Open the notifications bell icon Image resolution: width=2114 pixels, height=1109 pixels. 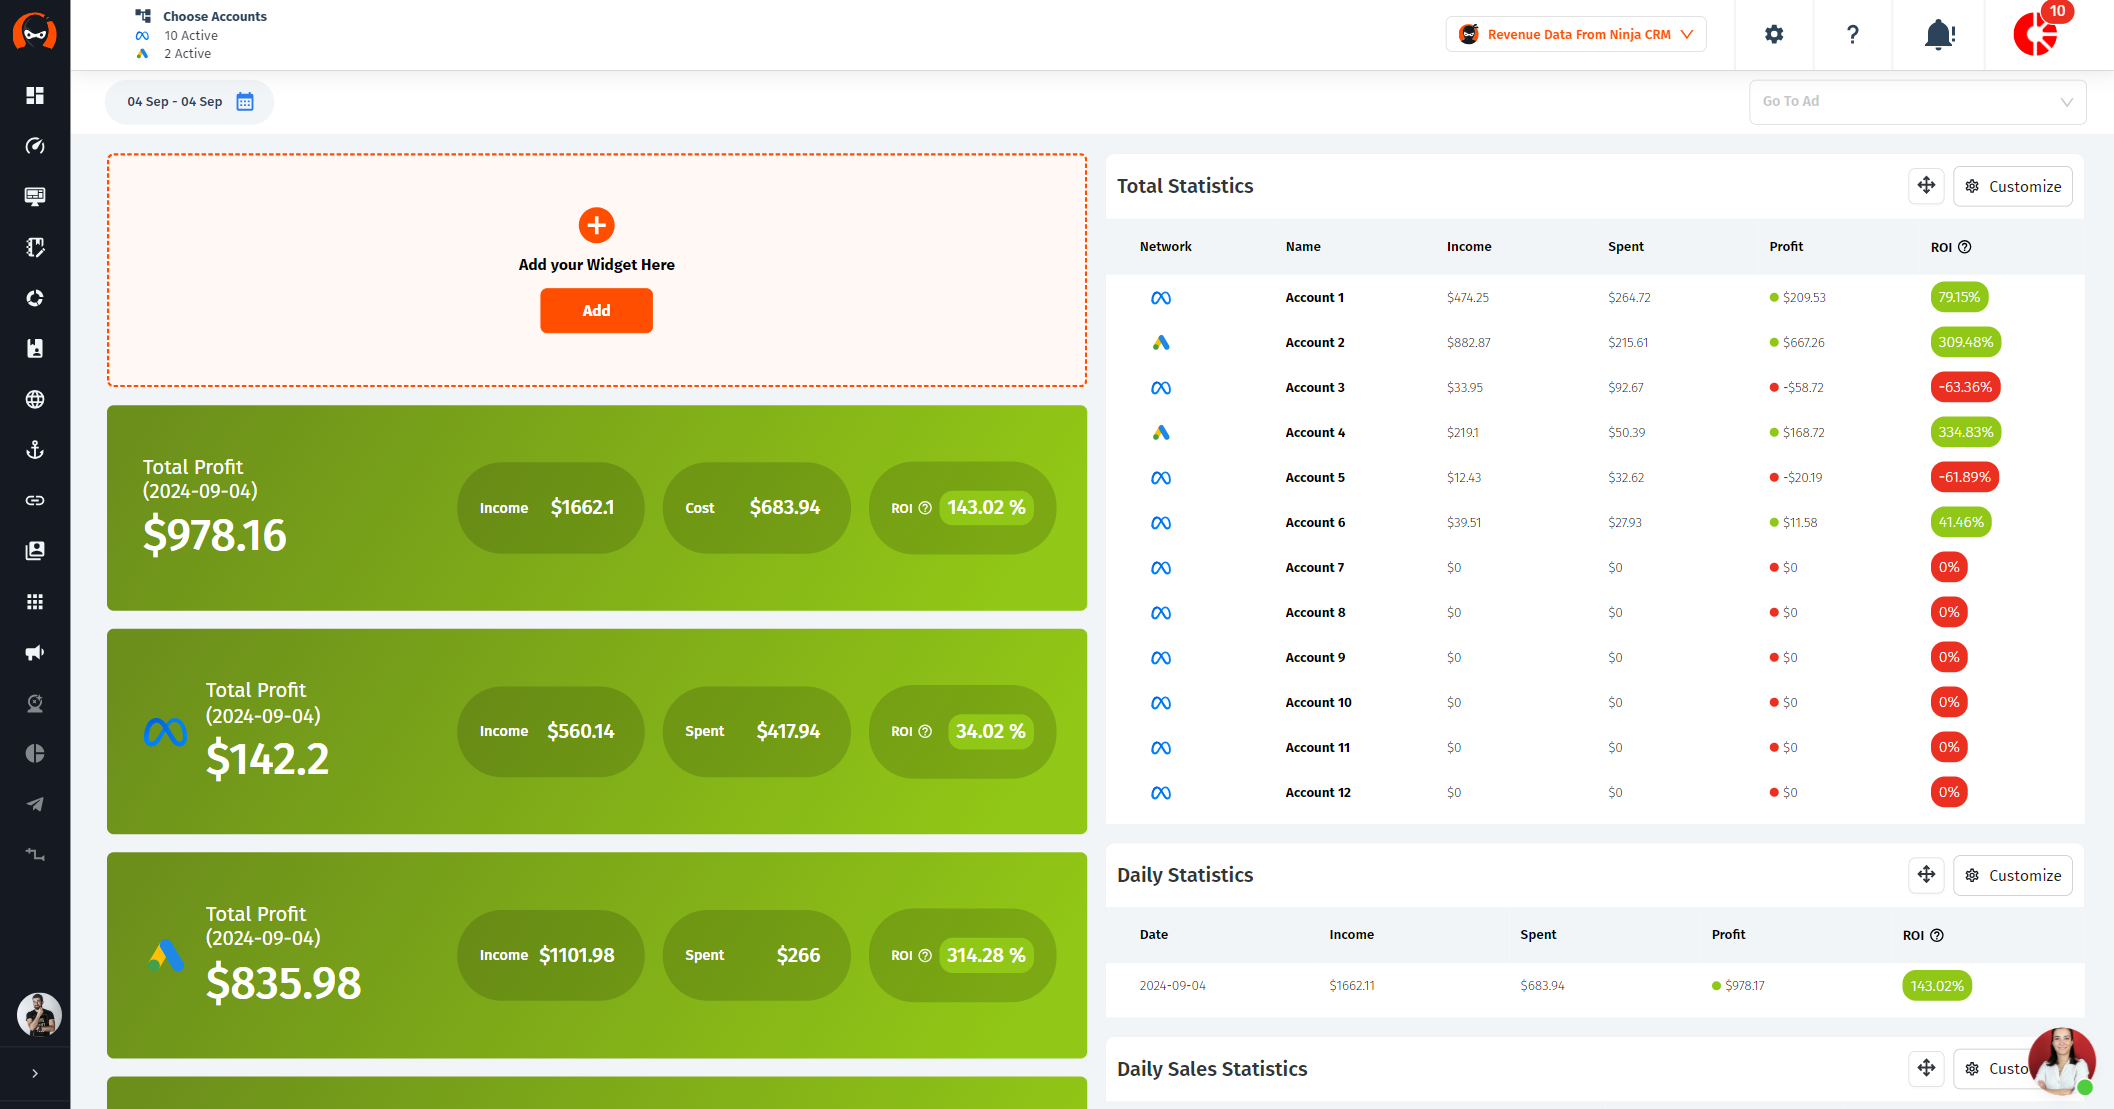pyautogui.click(x=1939, y=35)
